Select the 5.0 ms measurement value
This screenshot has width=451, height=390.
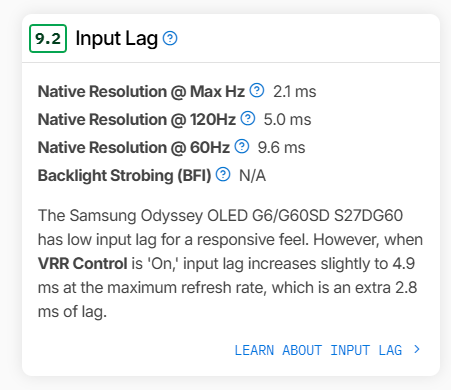(287, 120)
